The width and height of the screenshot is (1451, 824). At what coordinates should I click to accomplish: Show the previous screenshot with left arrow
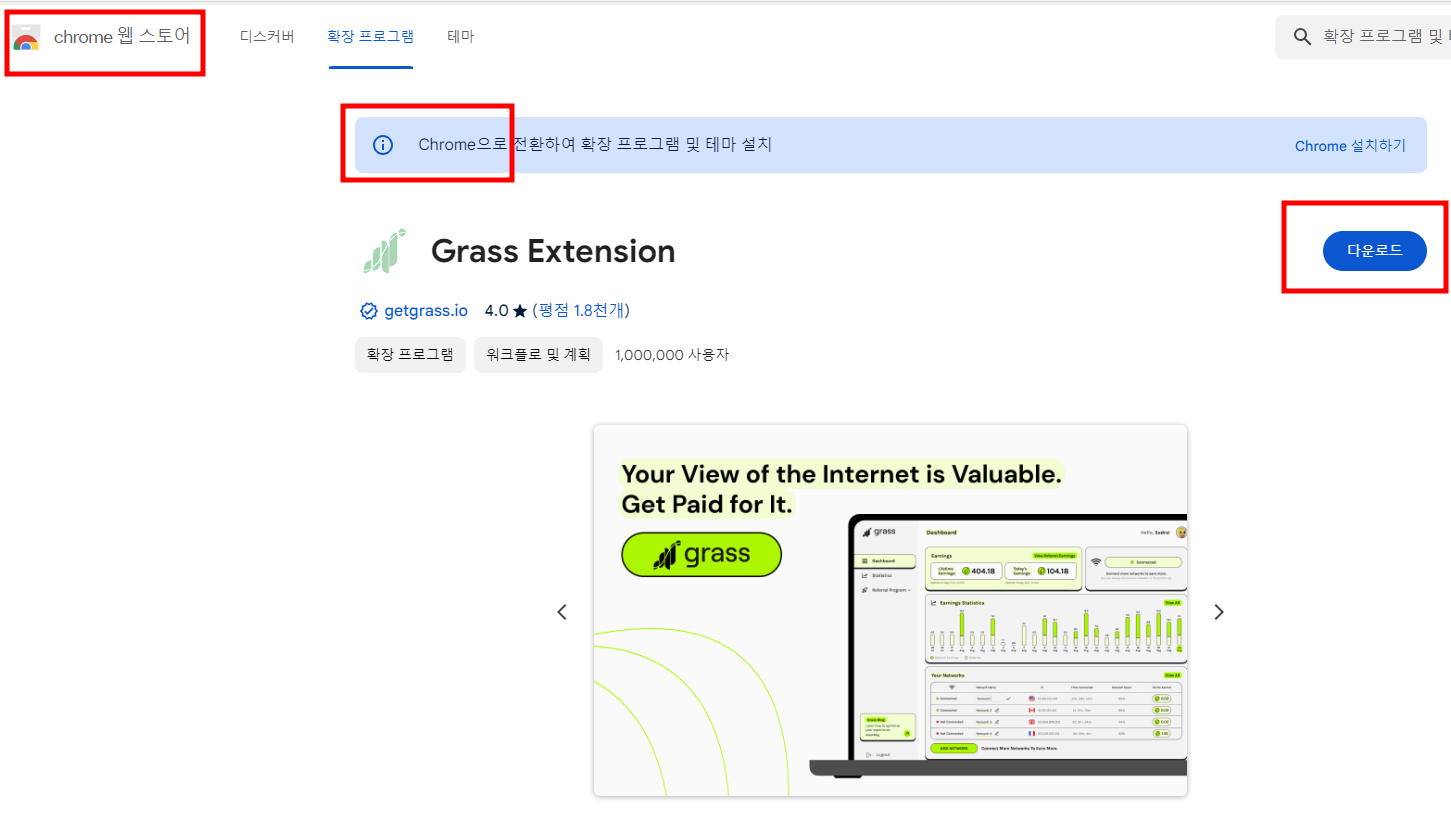pos(562,612)
